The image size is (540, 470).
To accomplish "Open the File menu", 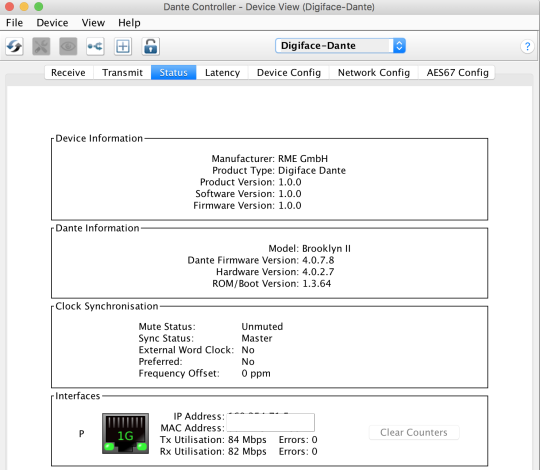I will pyautogui.click(x=14, y=23).
